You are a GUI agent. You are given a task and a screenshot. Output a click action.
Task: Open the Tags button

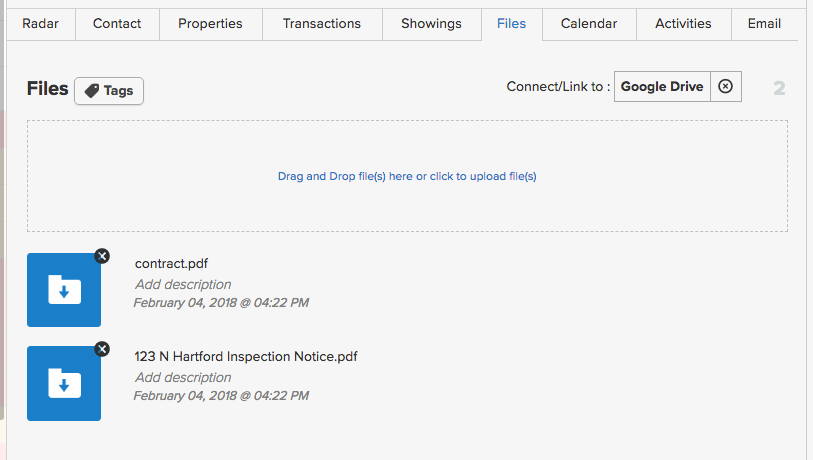(109, 91)
